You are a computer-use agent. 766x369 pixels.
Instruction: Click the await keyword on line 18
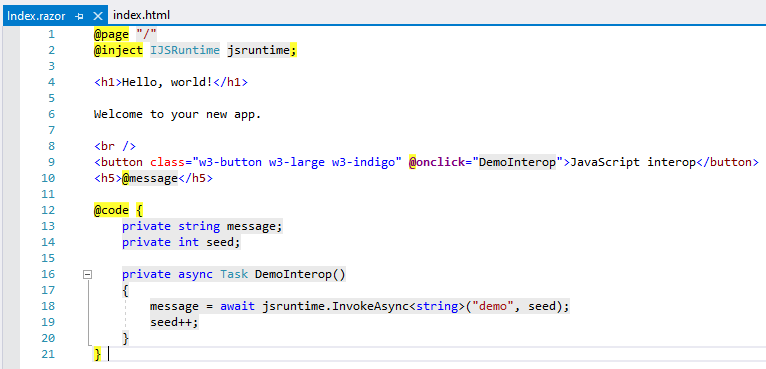[237, 306]
